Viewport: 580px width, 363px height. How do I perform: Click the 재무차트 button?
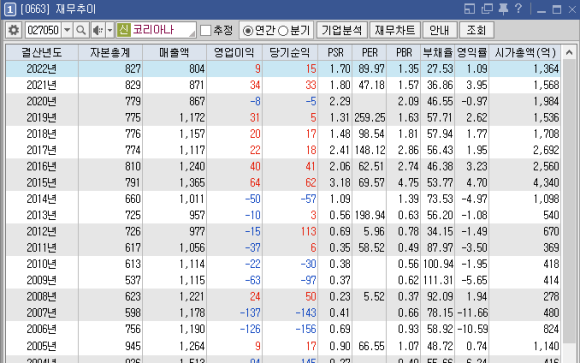click(395, 30)
